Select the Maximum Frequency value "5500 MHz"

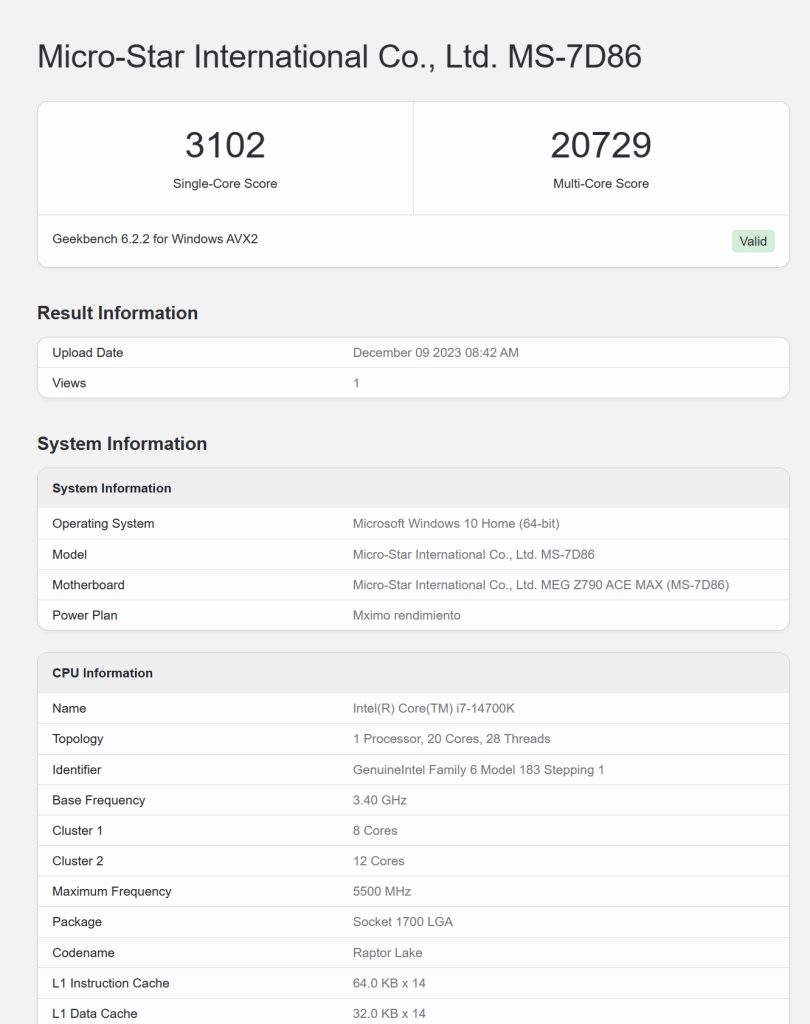click(381, 891)
